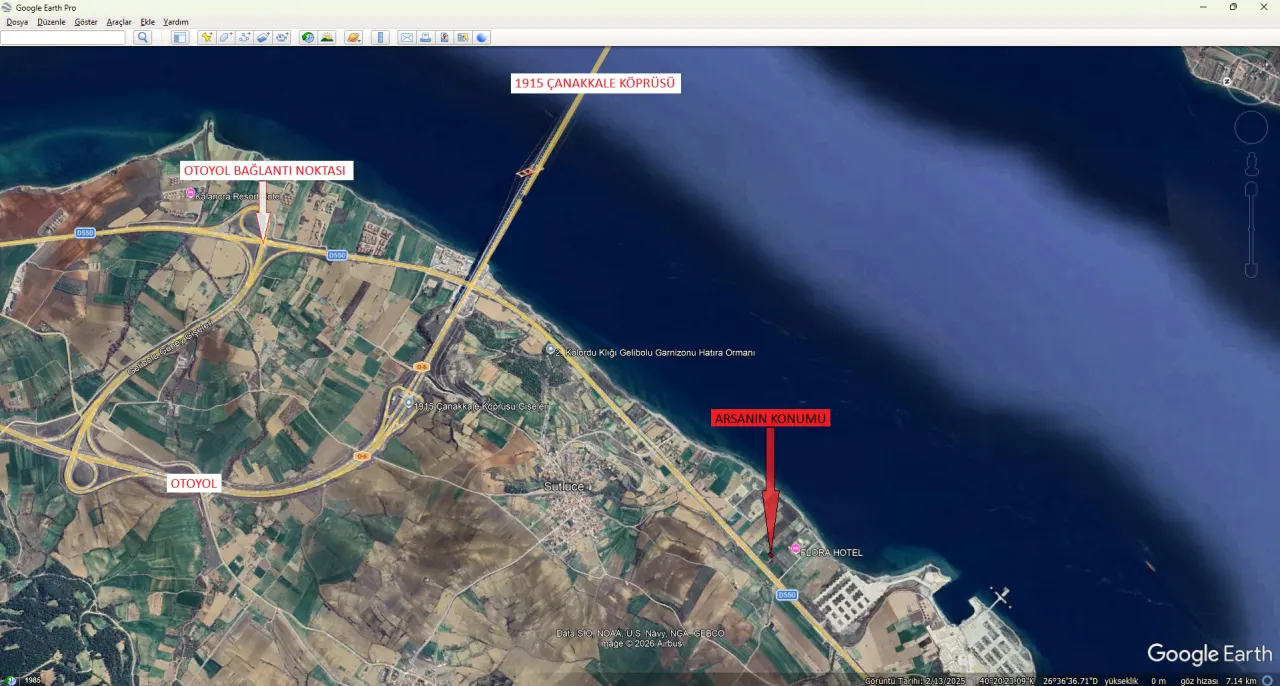Open the Düzenle menu
The image size is (1280, 686).
point(51,21)
